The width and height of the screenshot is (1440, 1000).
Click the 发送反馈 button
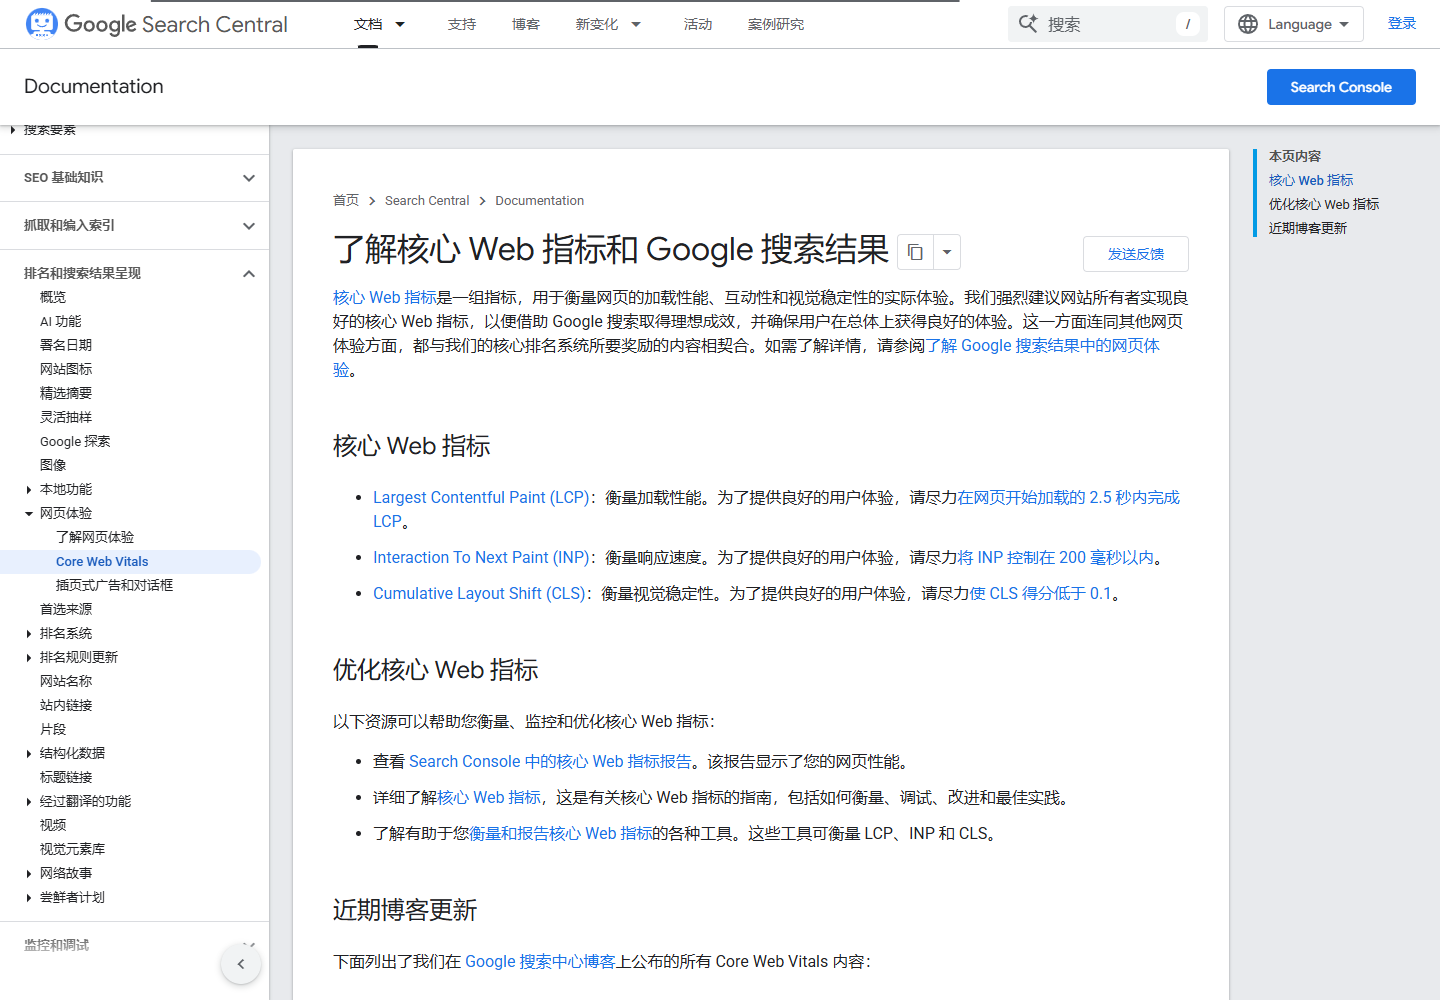1136,254
